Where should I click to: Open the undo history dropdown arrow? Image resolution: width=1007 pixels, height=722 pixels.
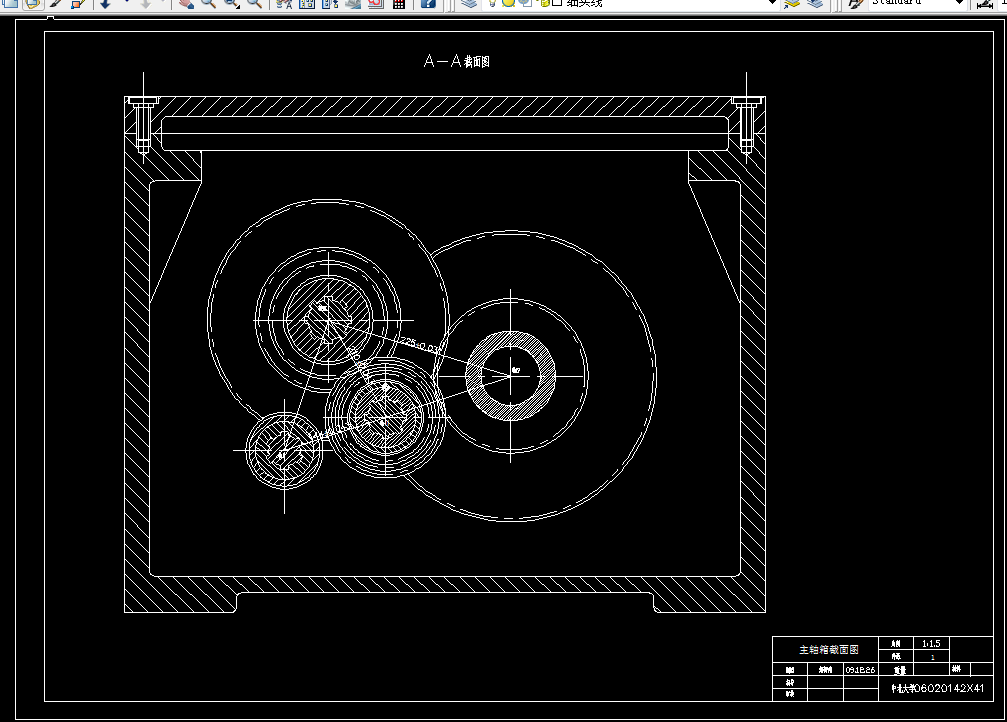(x=126, y=3)
